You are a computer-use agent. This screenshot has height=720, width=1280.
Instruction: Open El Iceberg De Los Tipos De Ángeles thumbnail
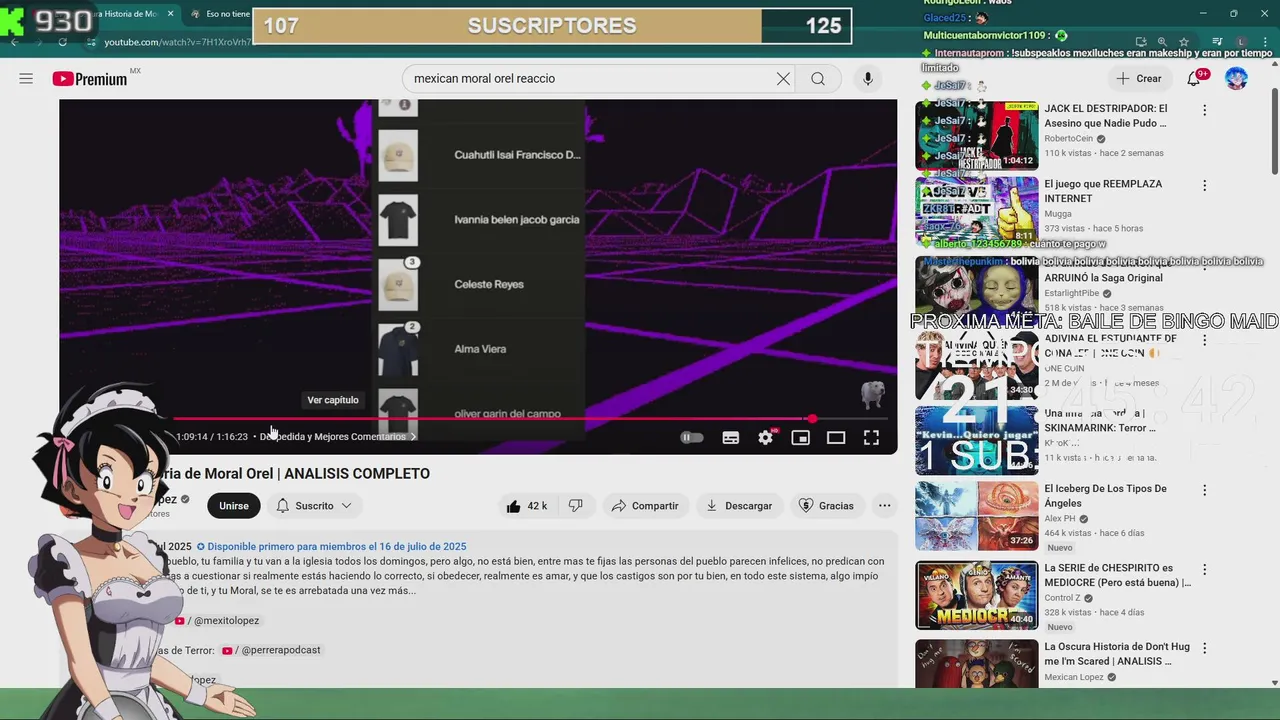pyautogui.click(x=977, y=516)
